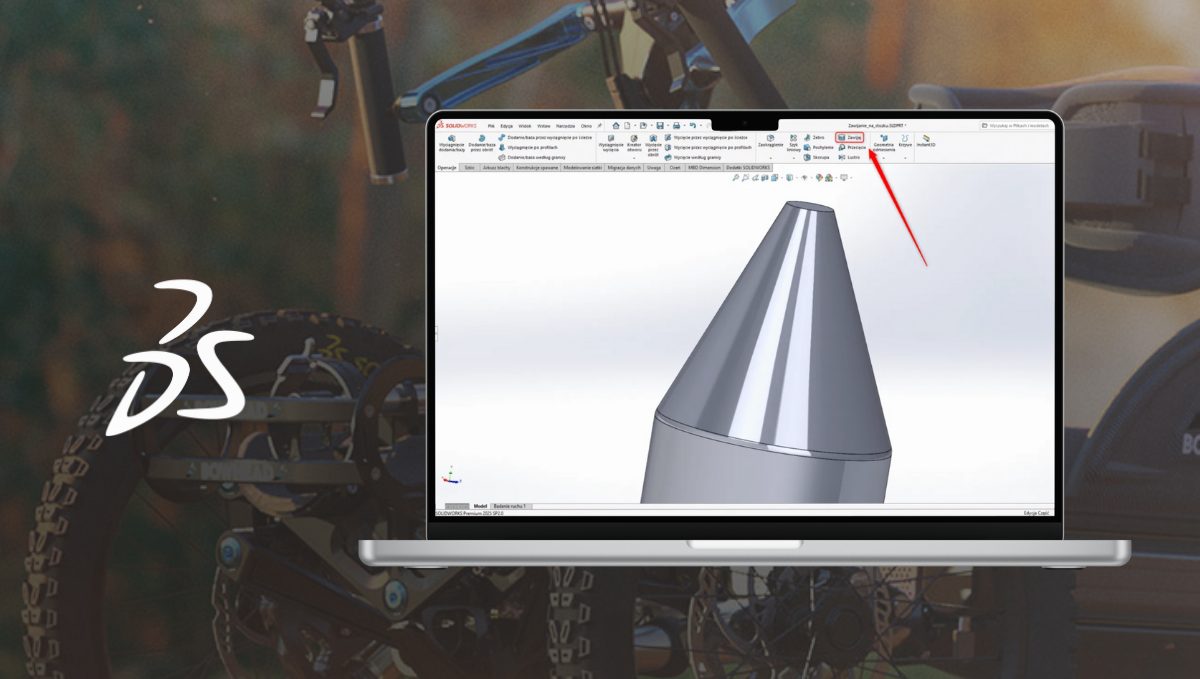Click the Zaokrąglenie tool
1200x679 pixels.
tap(770, 140)
